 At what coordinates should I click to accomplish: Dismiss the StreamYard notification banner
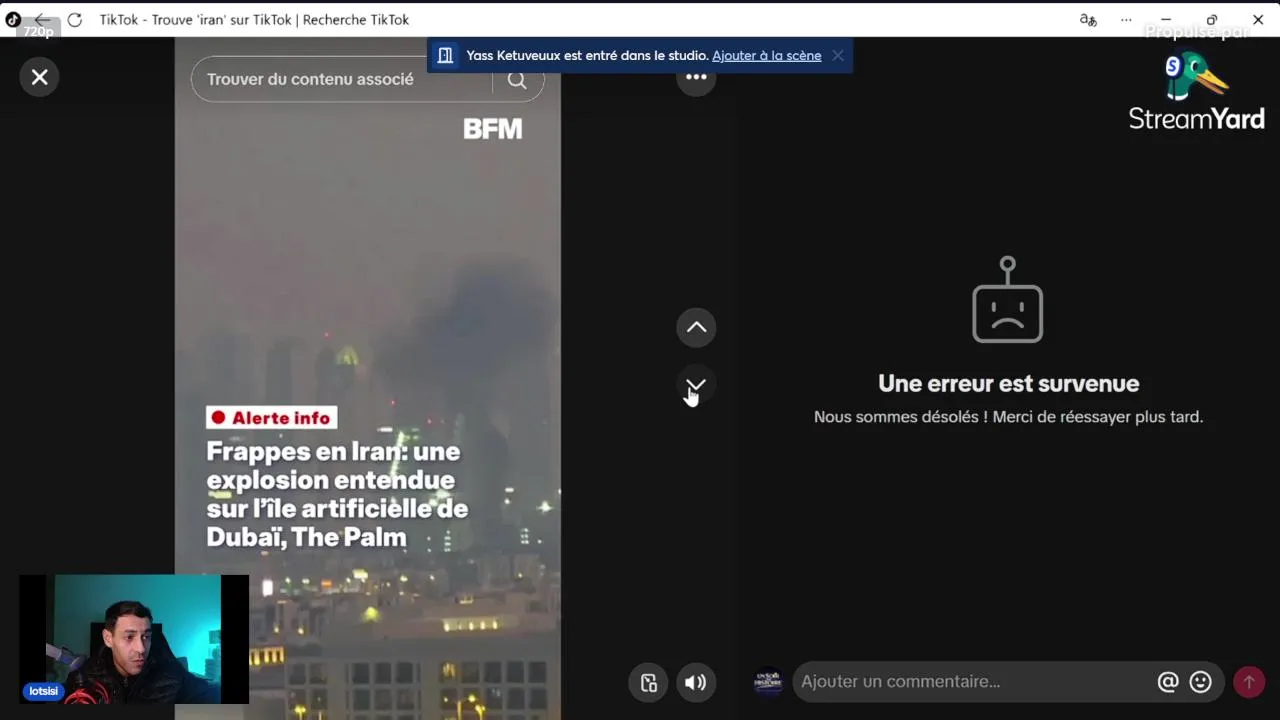coord(838,56)
